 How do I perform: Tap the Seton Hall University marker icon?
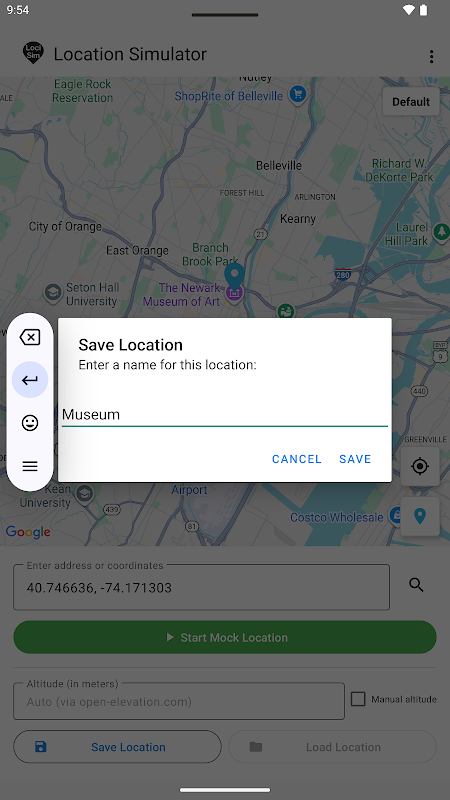point(53,292)
